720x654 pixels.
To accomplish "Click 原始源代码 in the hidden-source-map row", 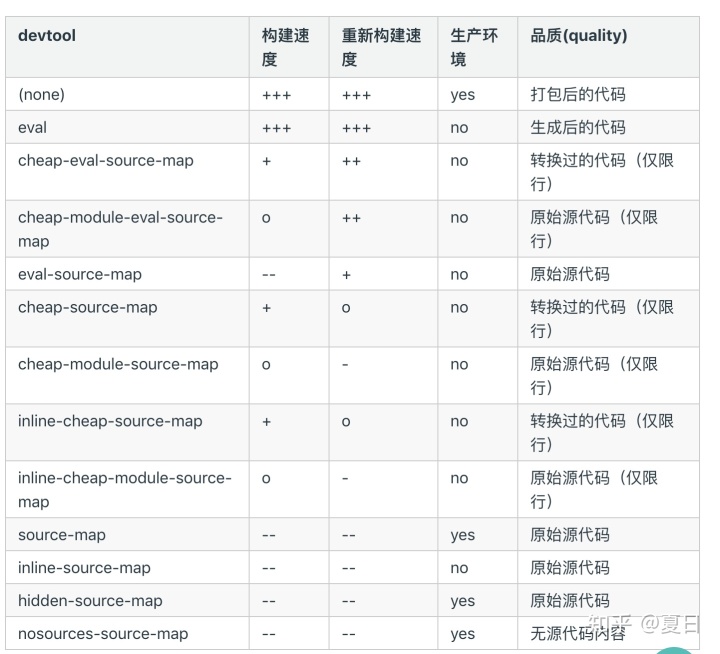I will (x=570, y=601).
